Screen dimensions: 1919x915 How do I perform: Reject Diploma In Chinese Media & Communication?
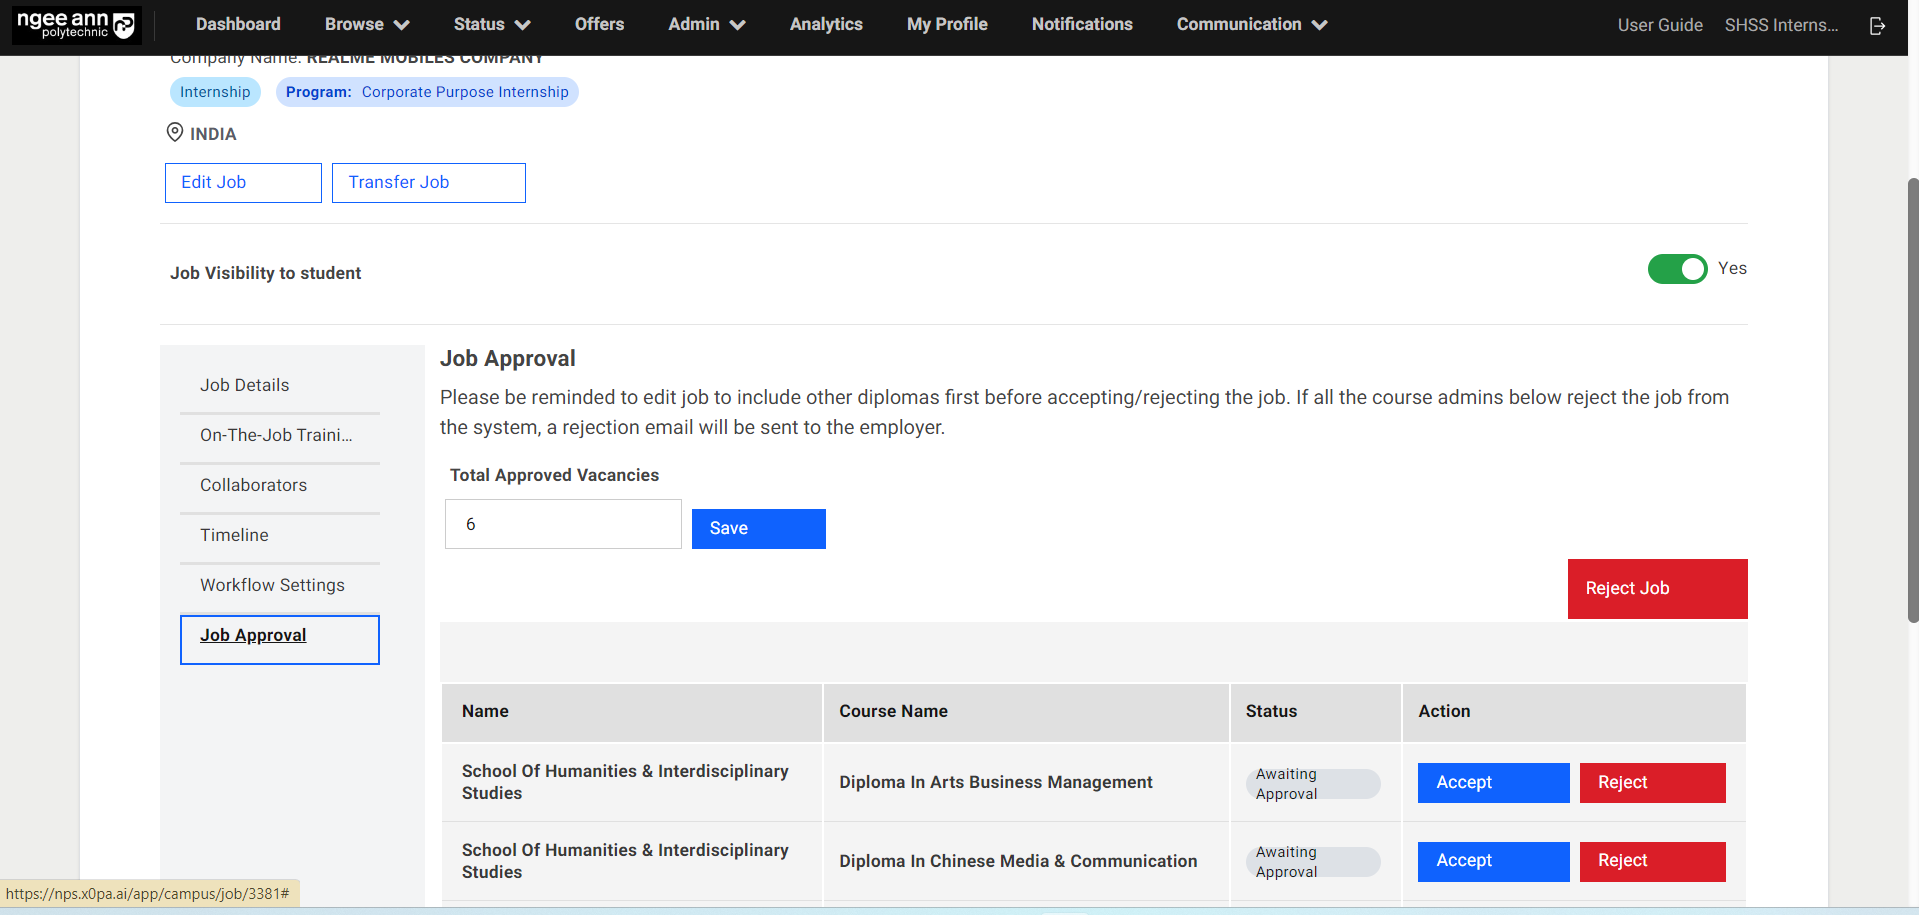tap(1652, 861)
